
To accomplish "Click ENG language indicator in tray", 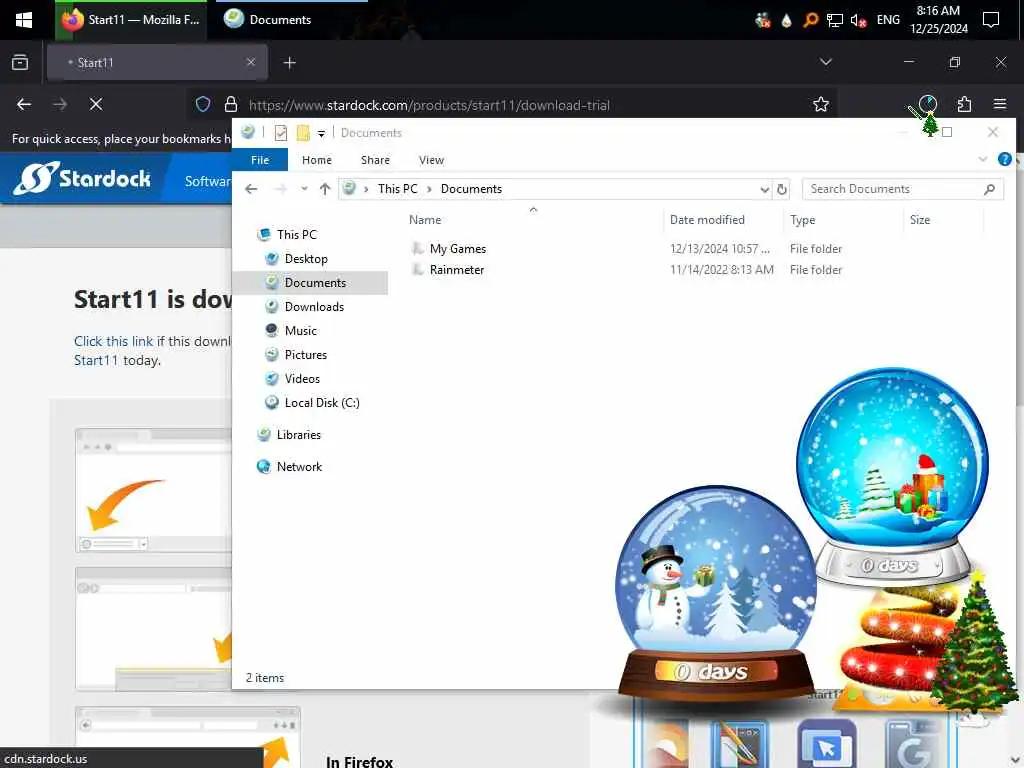I will [x=888, y=20].
